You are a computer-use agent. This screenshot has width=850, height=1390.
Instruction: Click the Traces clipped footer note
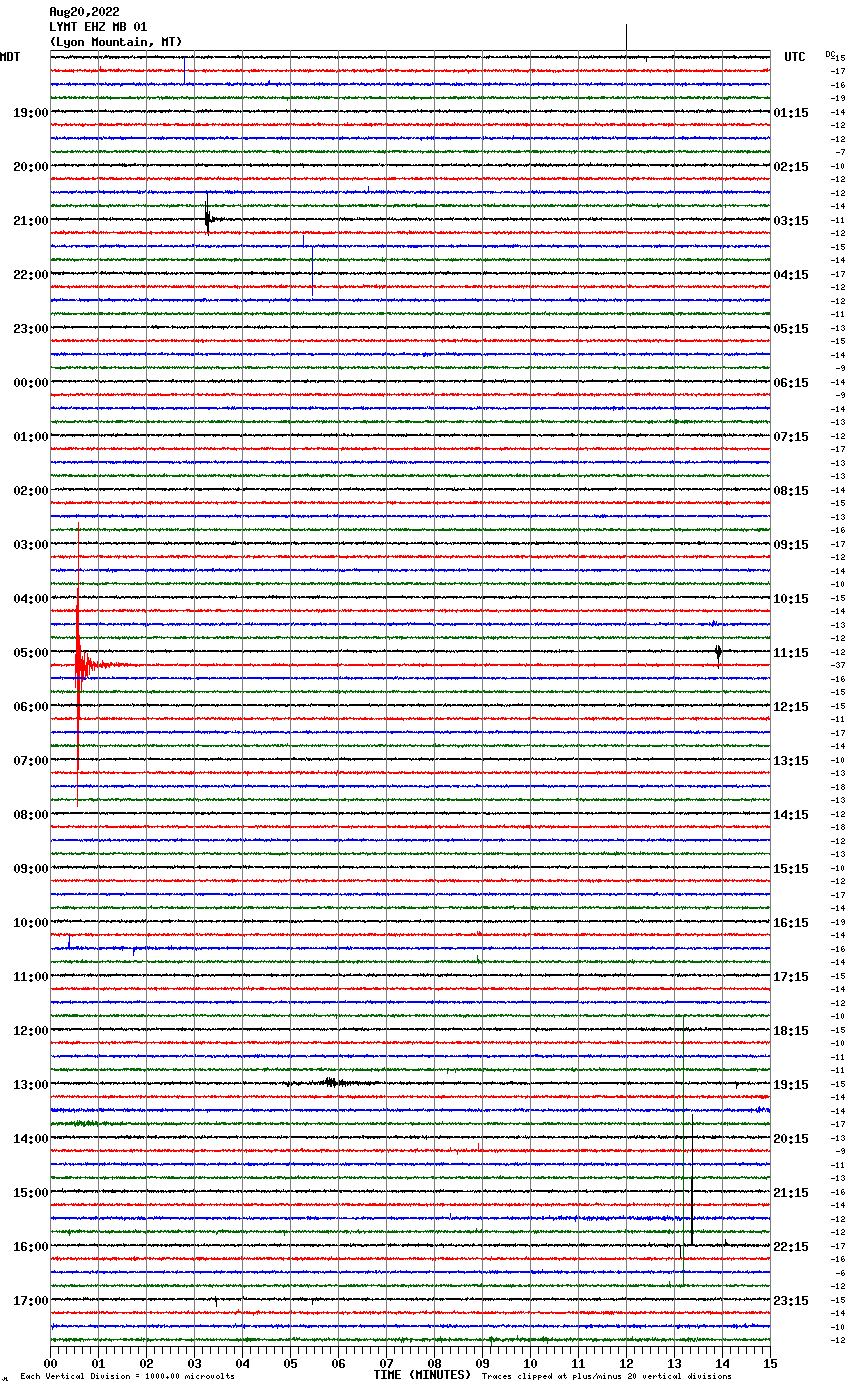point(606,1376)
